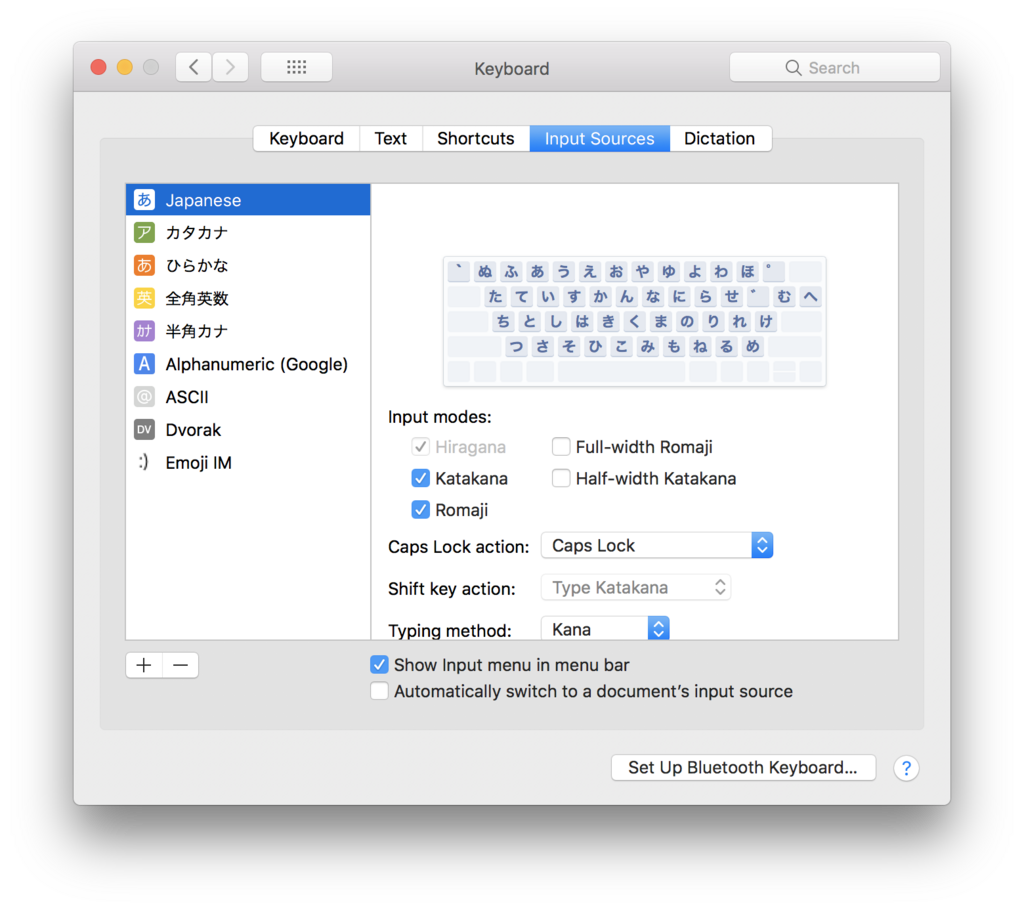The height and width of the screenshot is (910, 1024).
Task: Switch to the Text tab
Action: (391, 138)
